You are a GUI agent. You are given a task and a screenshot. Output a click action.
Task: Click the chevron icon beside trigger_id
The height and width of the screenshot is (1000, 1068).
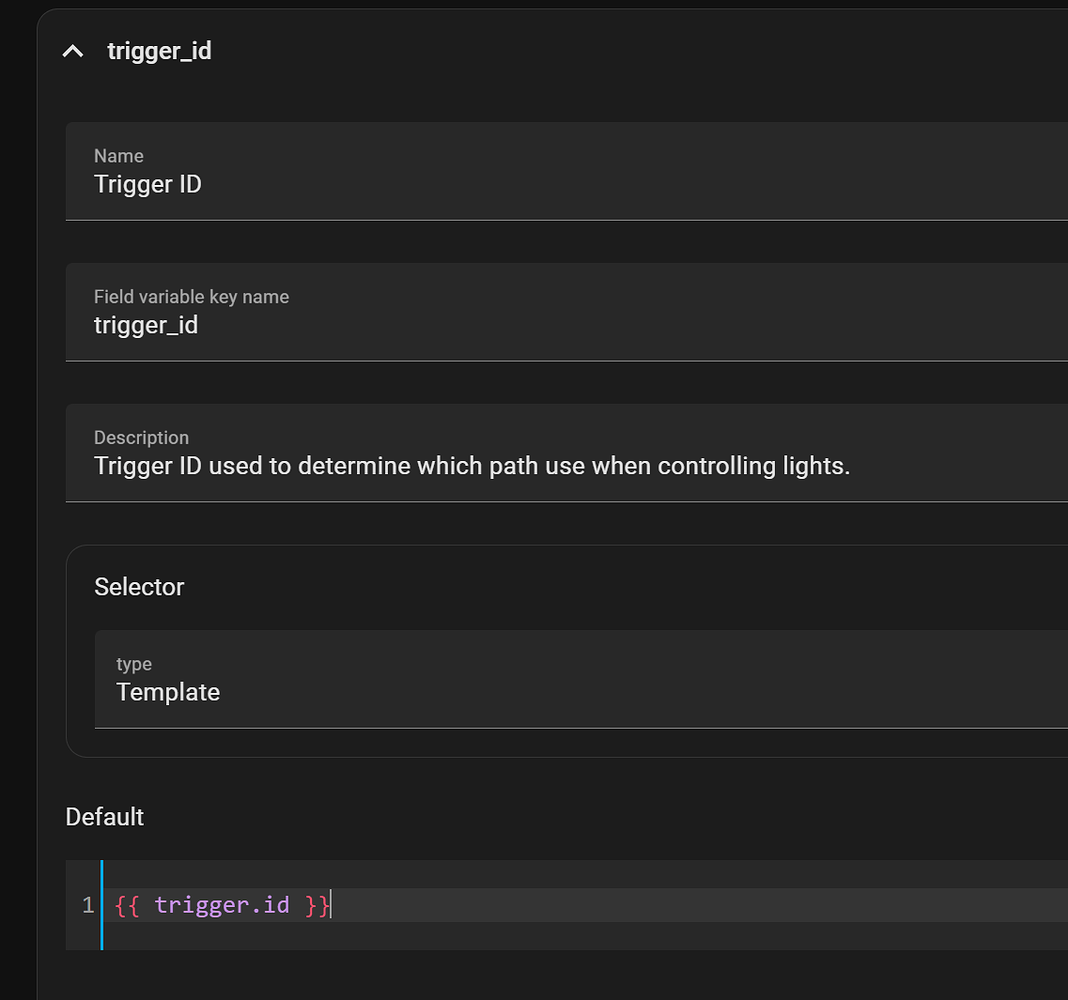pos(72,50)
